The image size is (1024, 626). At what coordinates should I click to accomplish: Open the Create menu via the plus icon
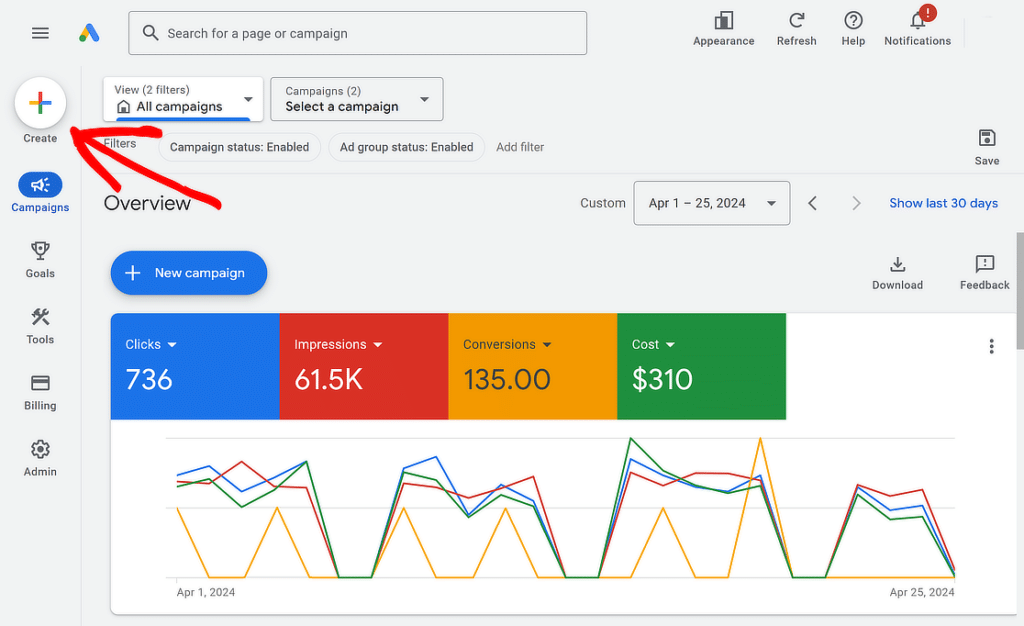pos(40,102)
